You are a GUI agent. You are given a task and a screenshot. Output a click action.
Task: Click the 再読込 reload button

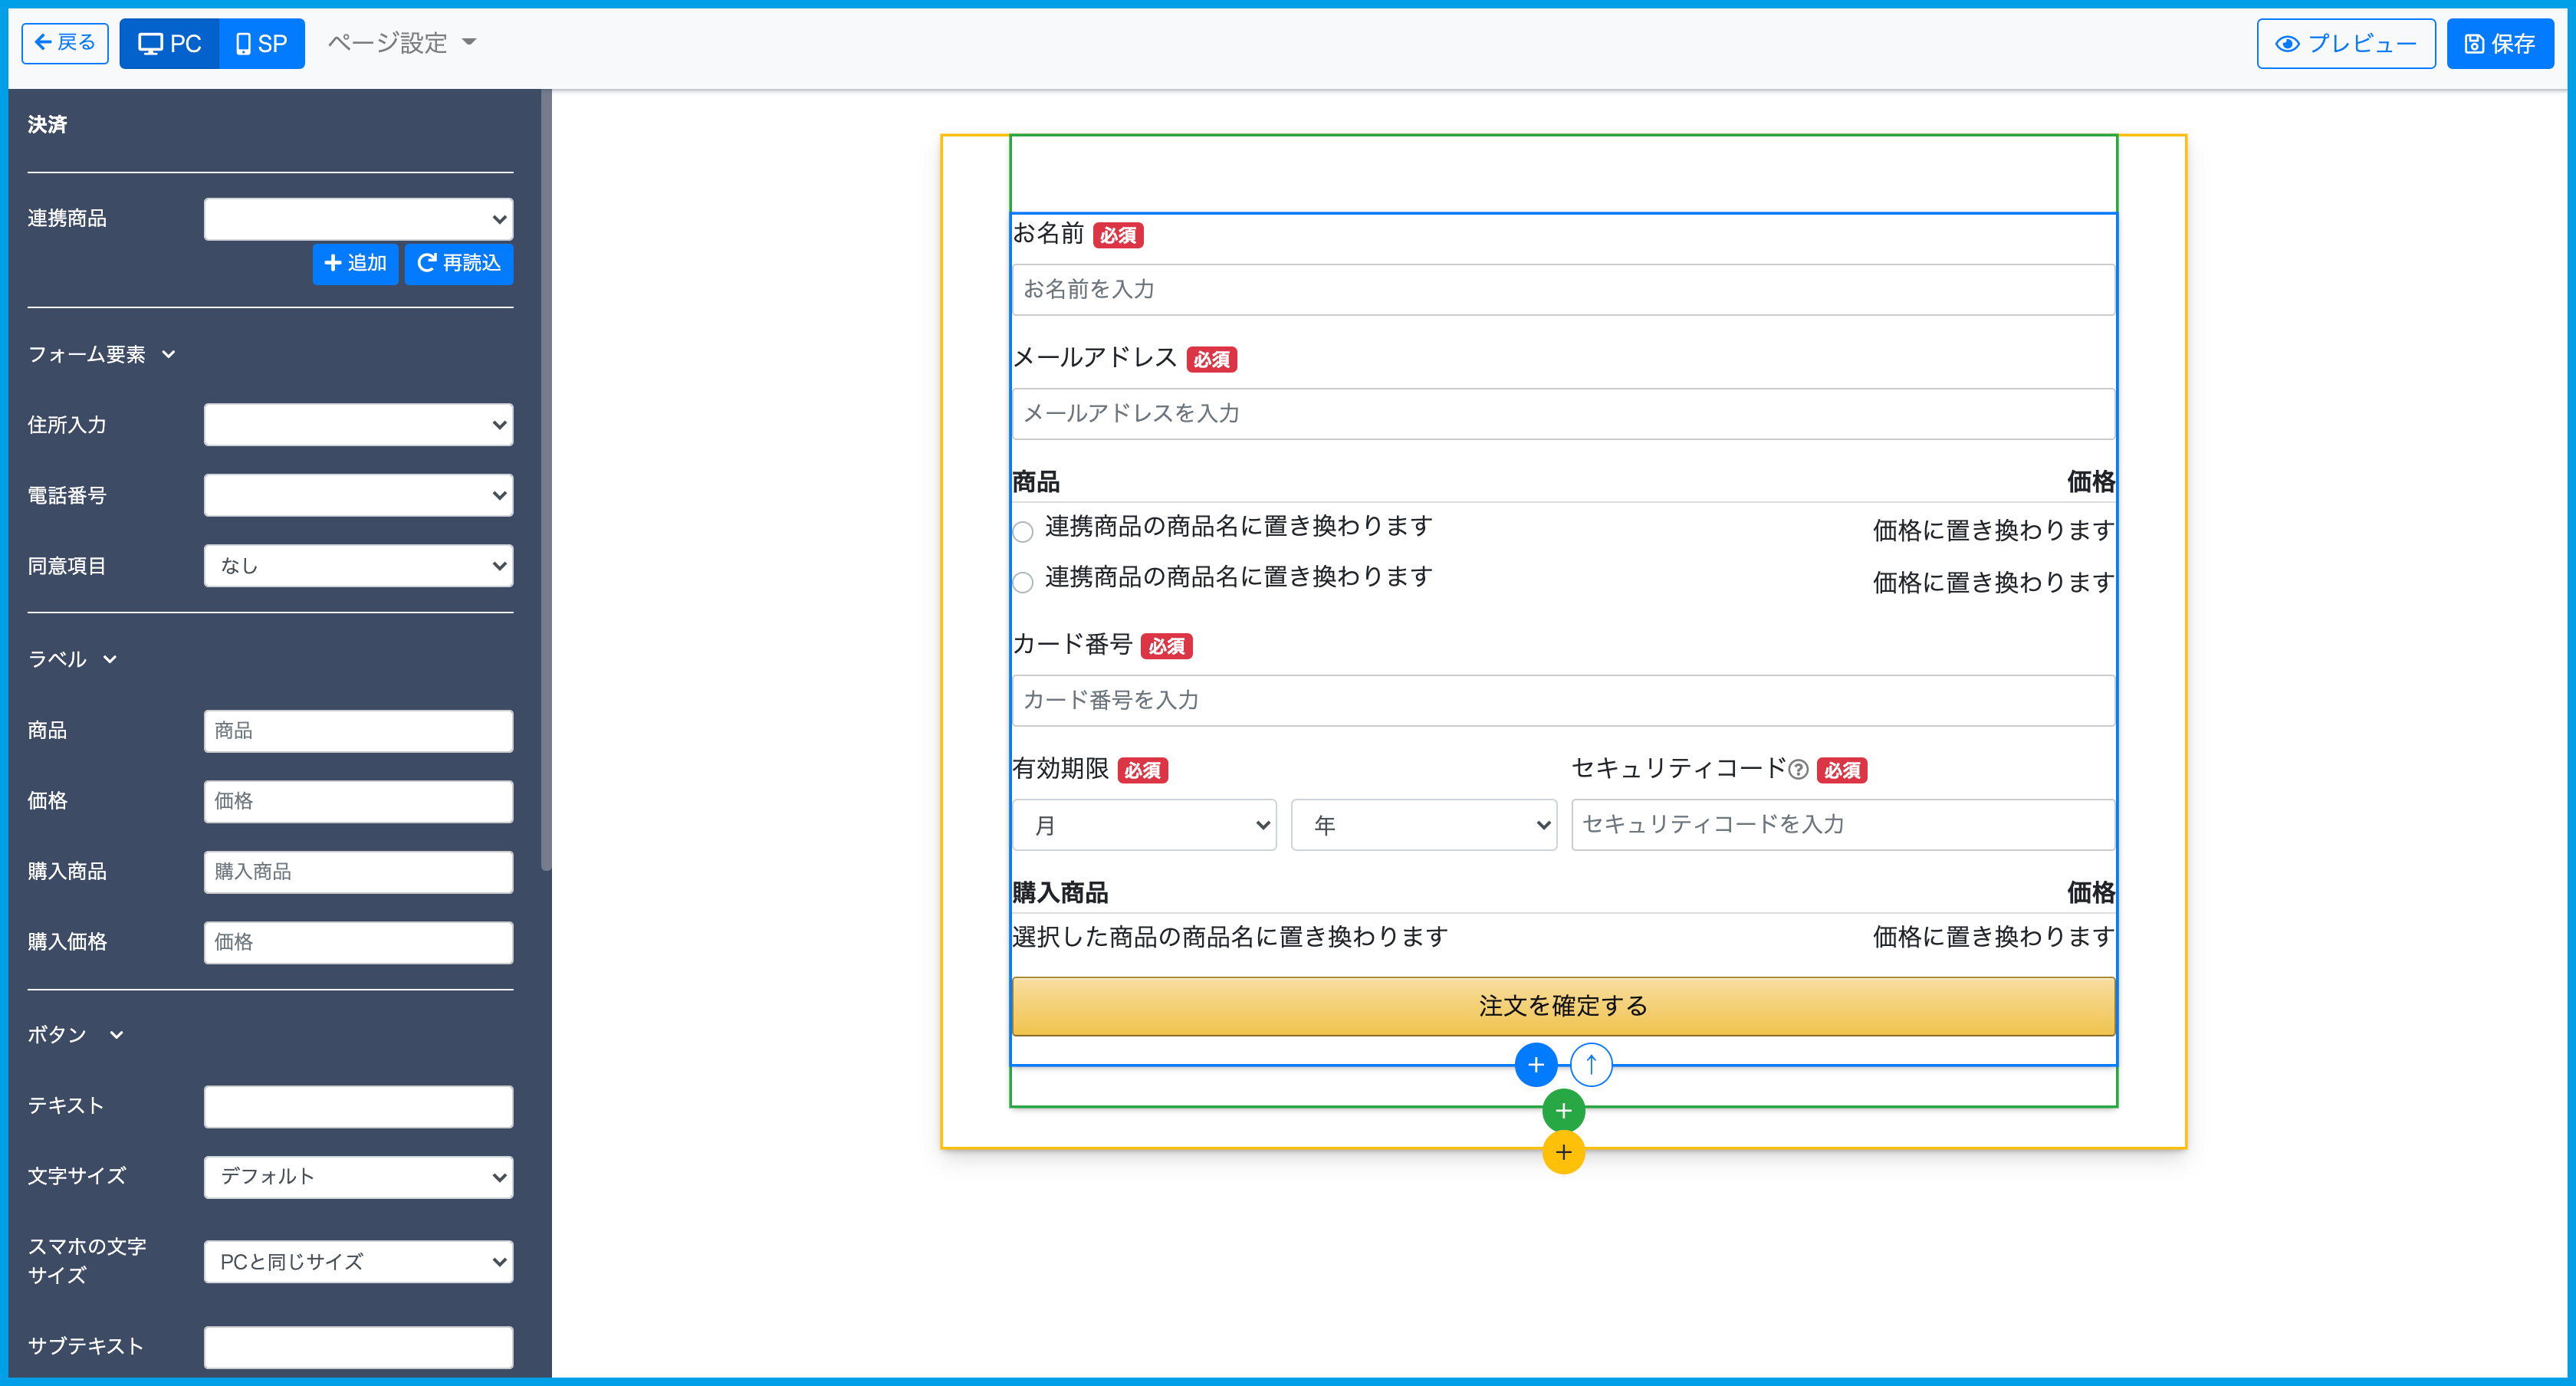pyautogui.click(x=459, y=263)
